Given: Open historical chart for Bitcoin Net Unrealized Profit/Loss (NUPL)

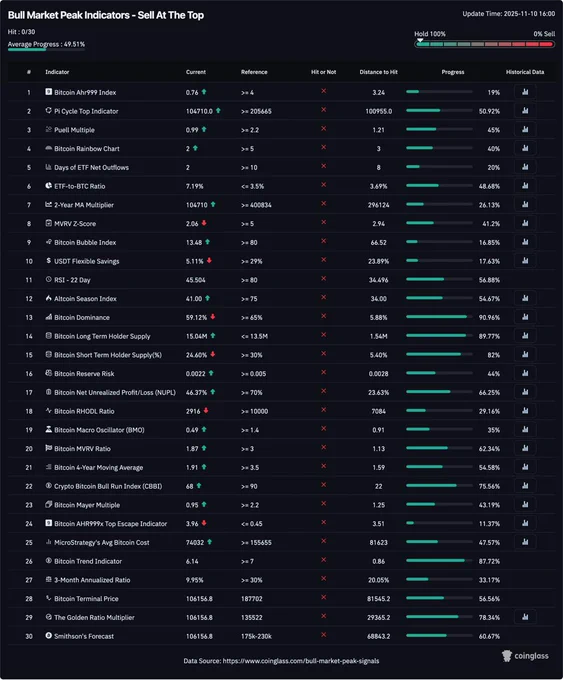Looking at the screenshot, I should [x=525, y=392].
